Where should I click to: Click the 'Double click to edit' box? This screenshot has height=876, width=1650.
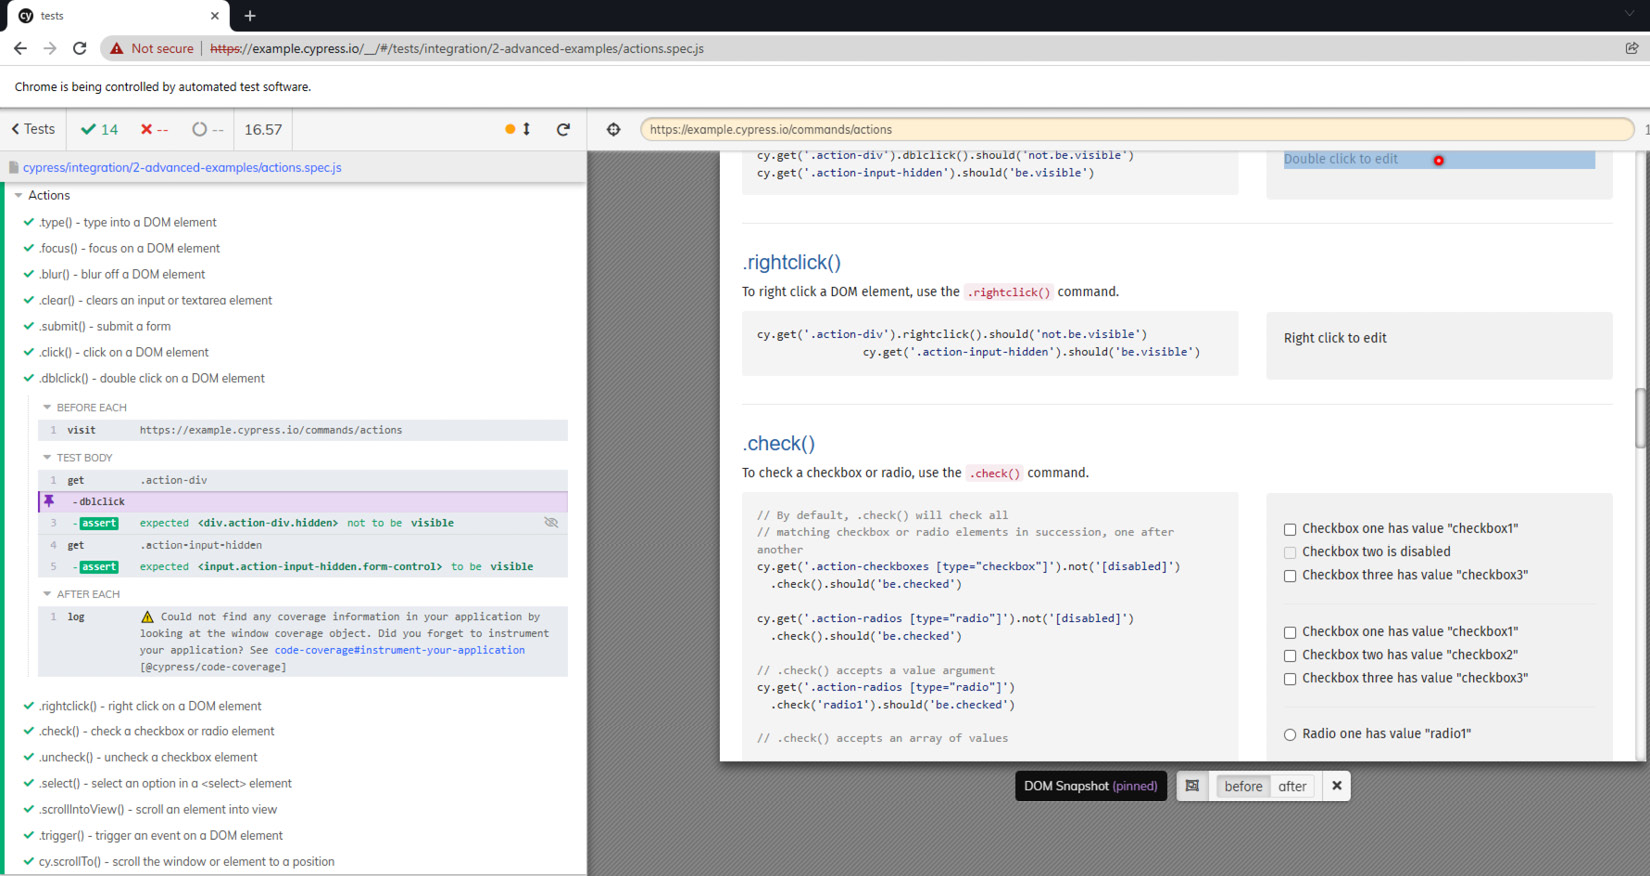pyautogui.click(x=1439, y=160)
